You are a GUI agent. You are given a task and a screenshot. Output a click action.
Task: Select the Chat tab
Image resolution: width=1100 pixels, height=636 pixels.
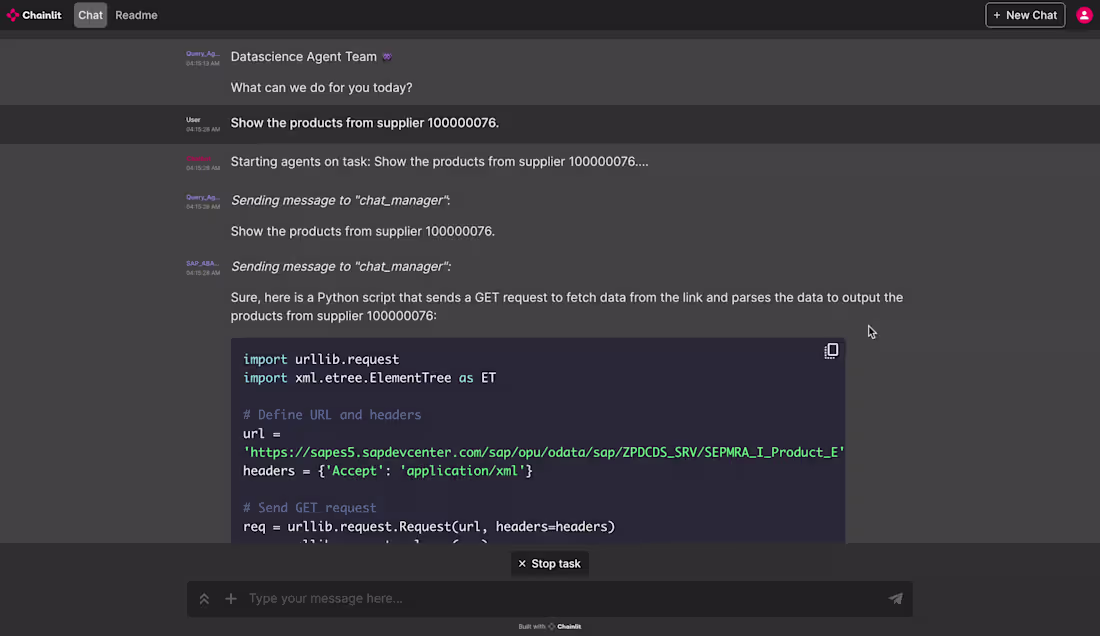point(91,15)
